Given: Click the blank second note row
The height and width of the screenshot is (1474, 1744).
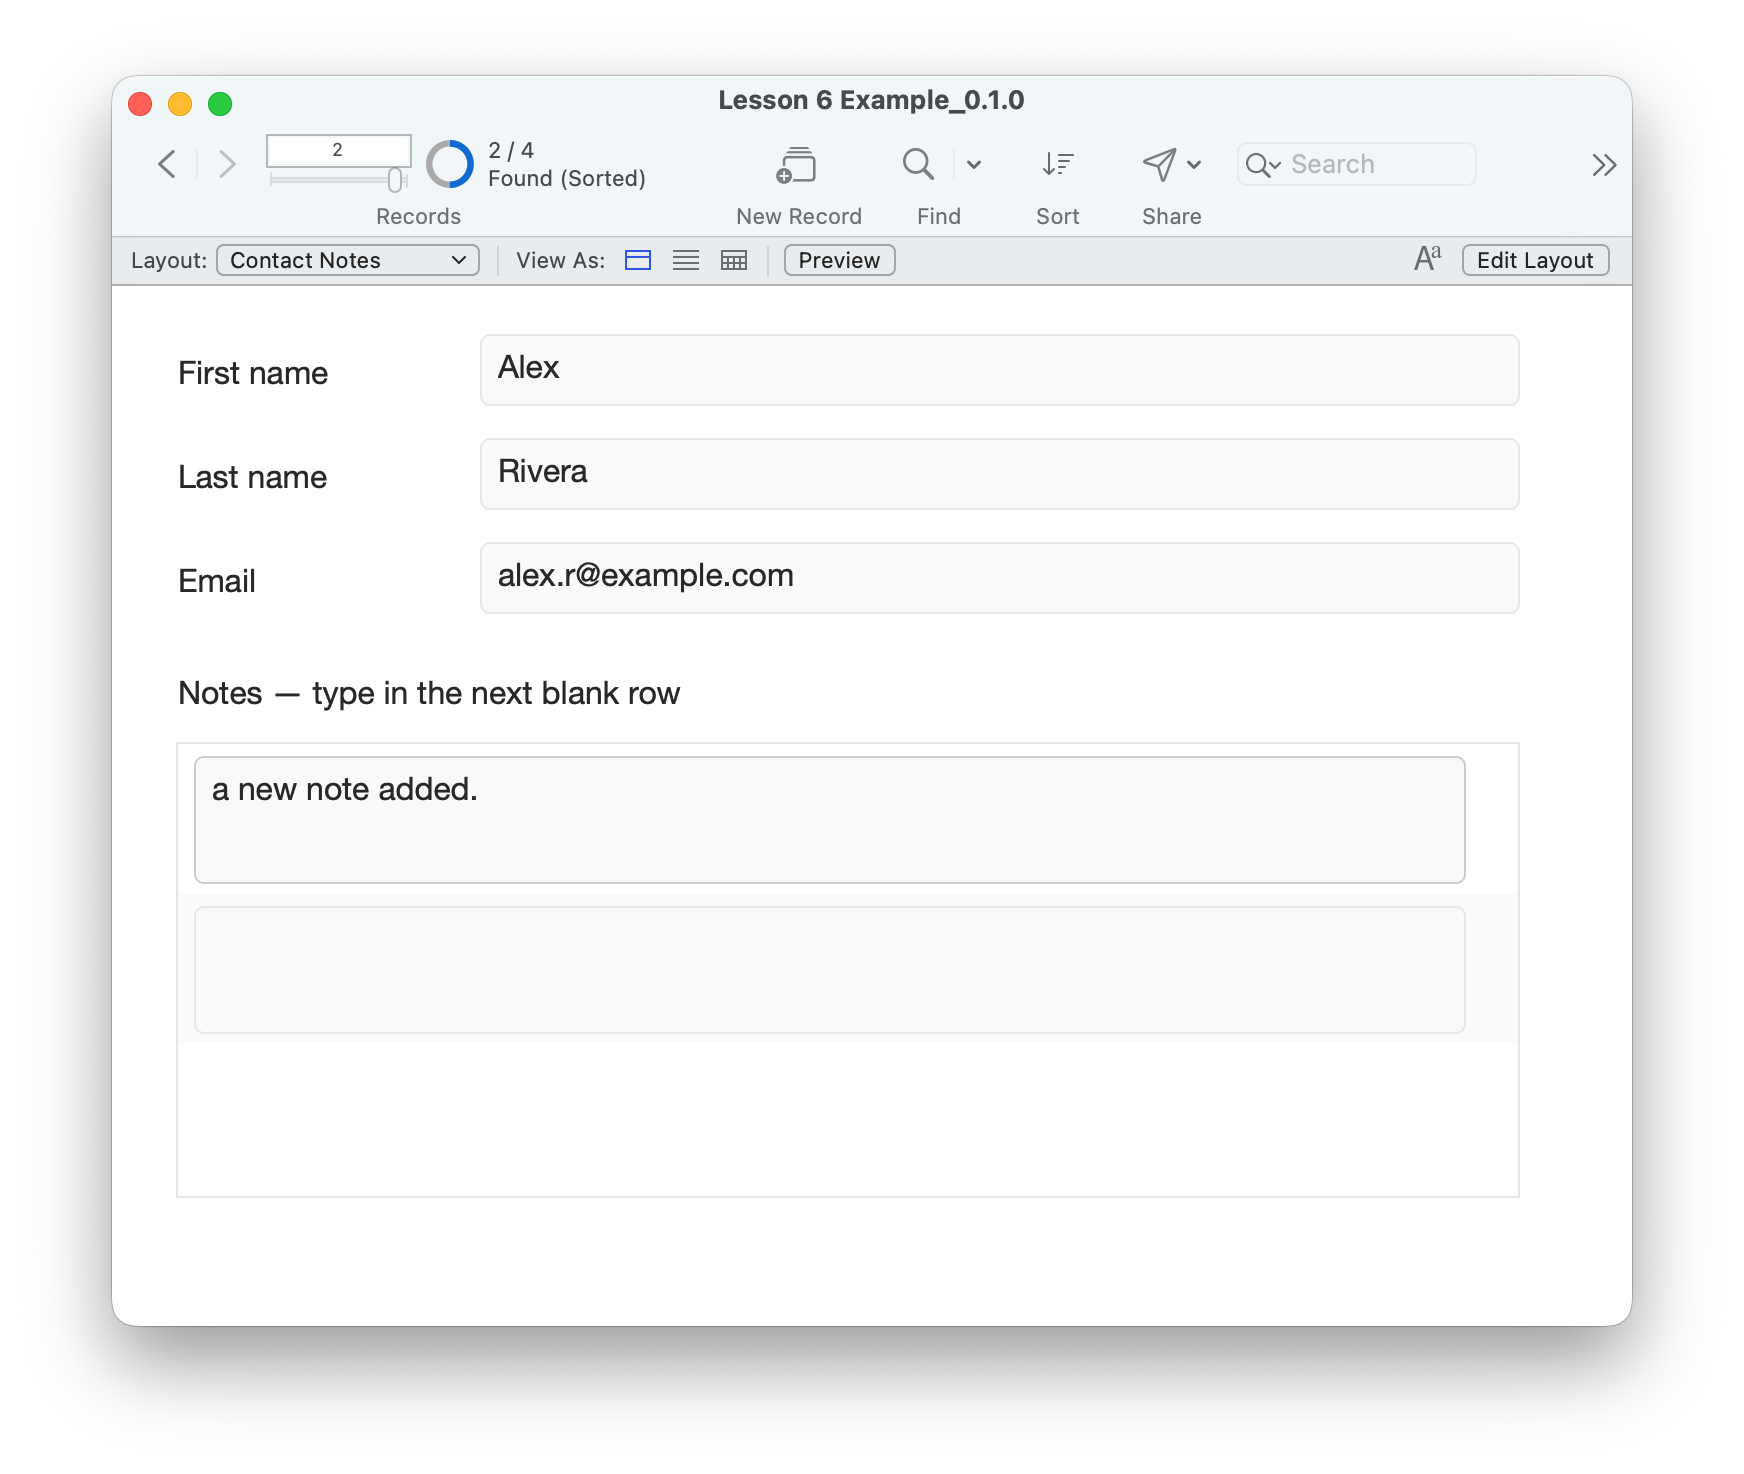Looking at the screenshot, I should (829, 970).
